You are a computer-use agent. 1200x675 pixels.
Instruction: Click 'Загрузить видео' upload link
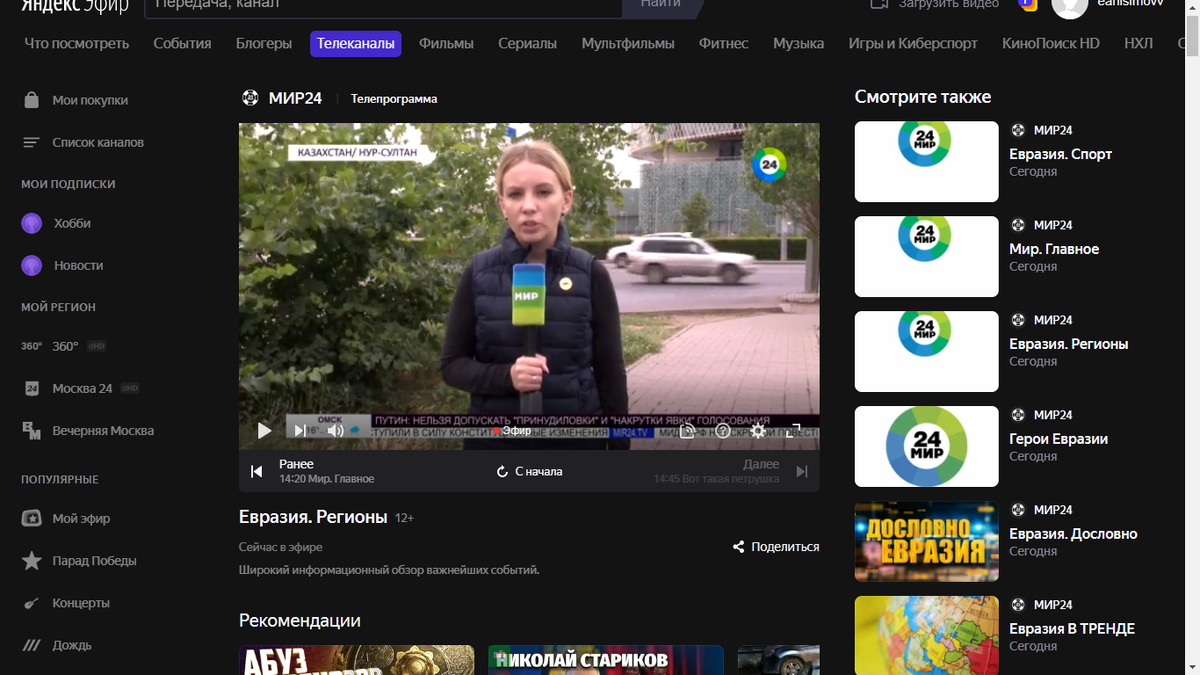point(936,5)
